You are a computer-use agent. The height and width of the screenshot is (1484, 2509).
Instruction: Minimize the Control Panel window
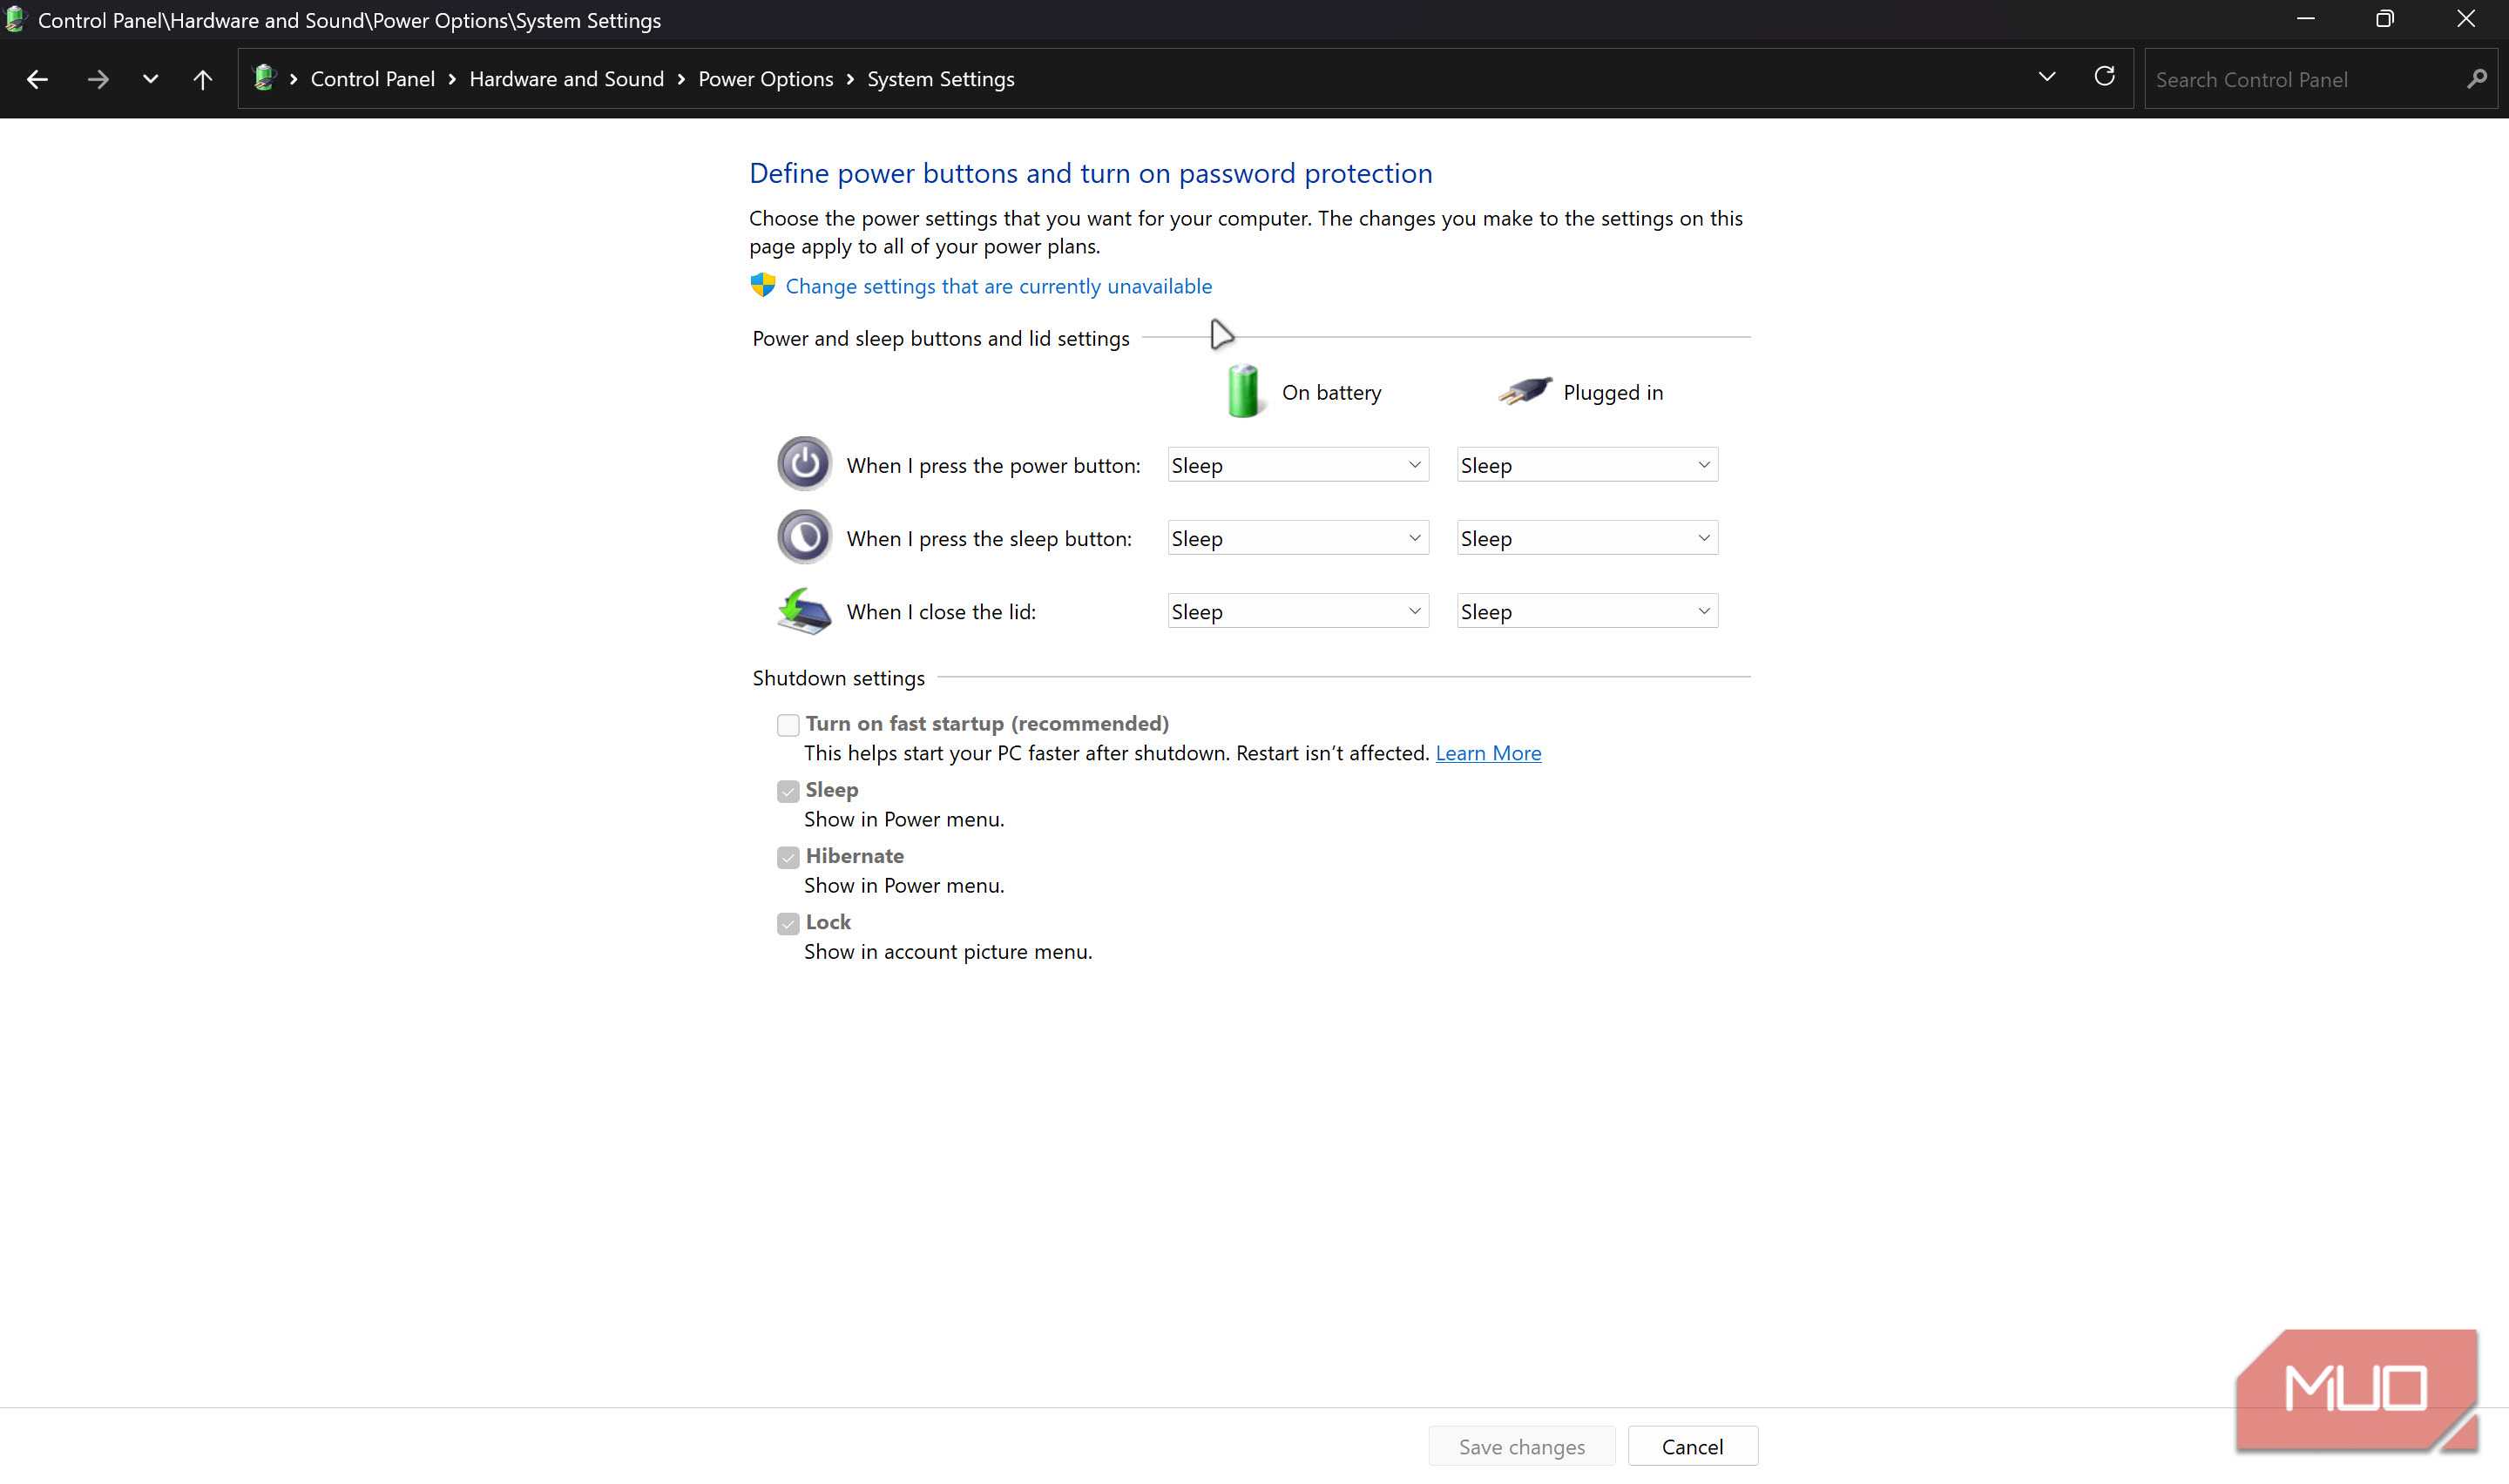2305,19
